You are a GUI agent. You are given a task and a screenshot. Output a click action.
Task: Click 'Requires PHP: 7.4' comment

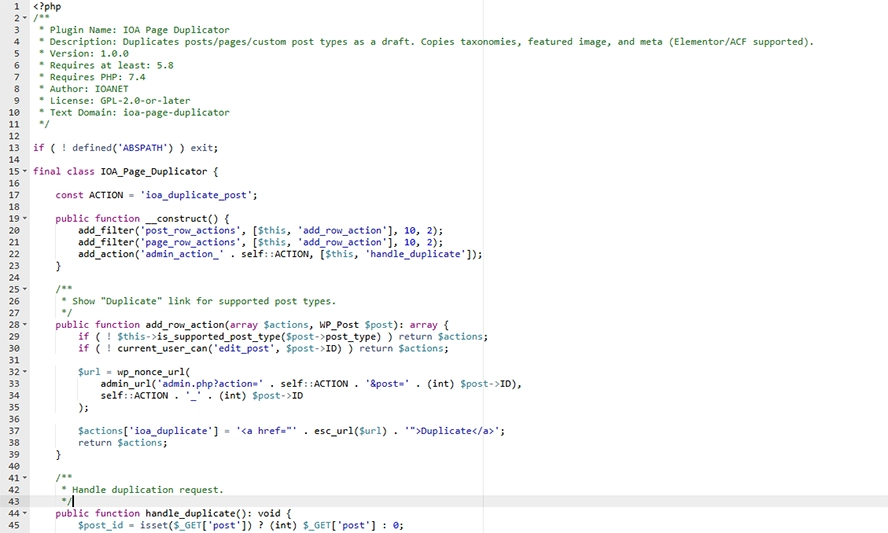click(x=97, y=77)
